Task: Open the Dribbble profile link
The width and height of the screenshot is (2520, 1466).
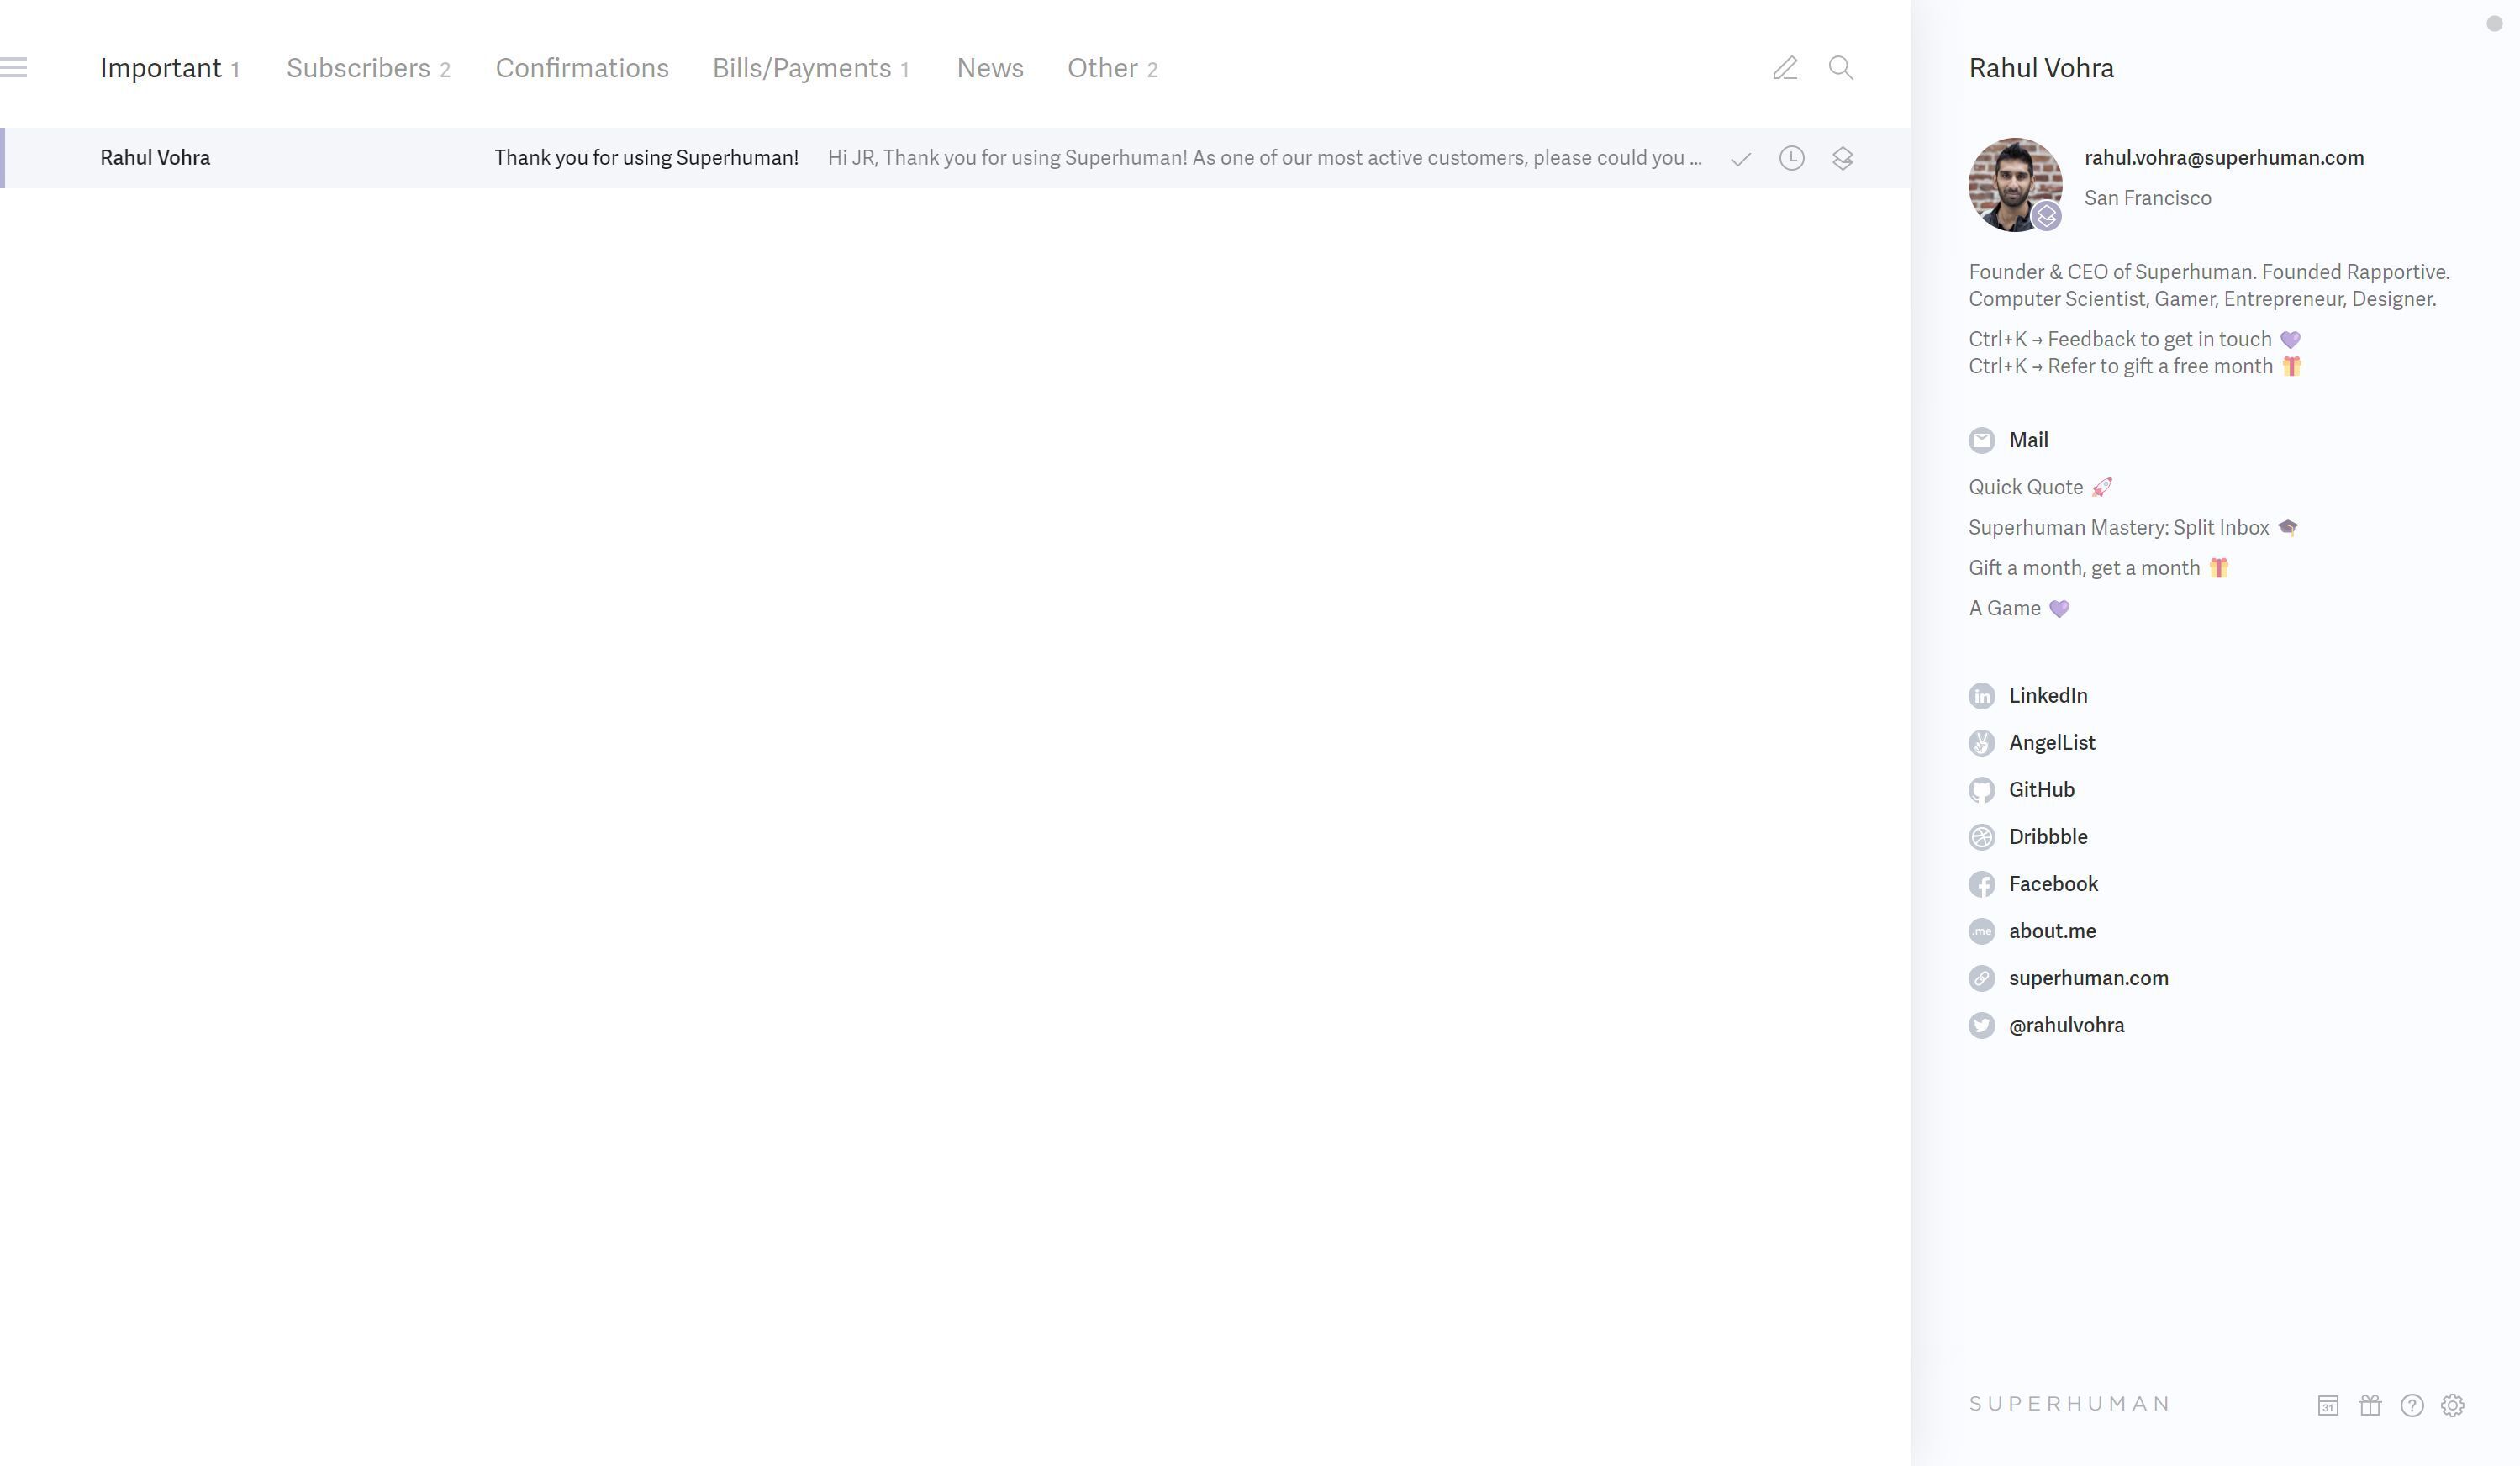Action: [2048, 837]
